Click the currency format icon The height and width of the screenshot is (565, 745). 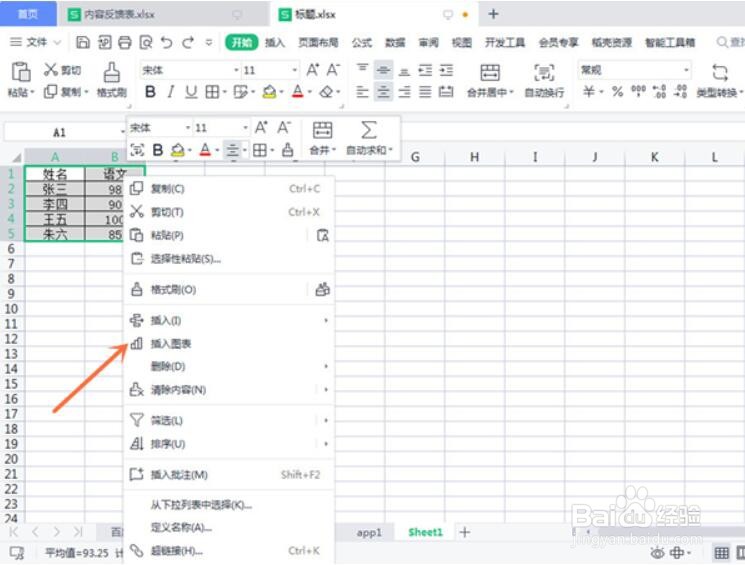(589, 91)
